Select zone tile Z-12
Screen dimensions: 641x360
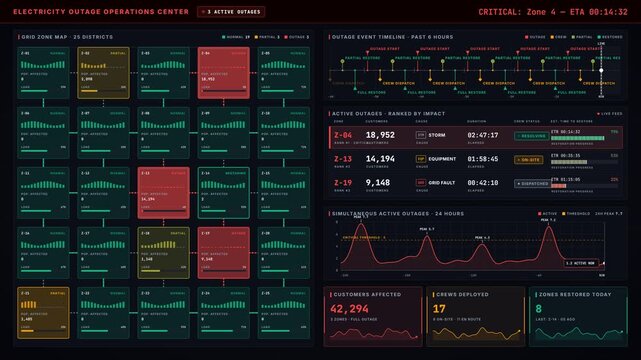coord(103,193)
